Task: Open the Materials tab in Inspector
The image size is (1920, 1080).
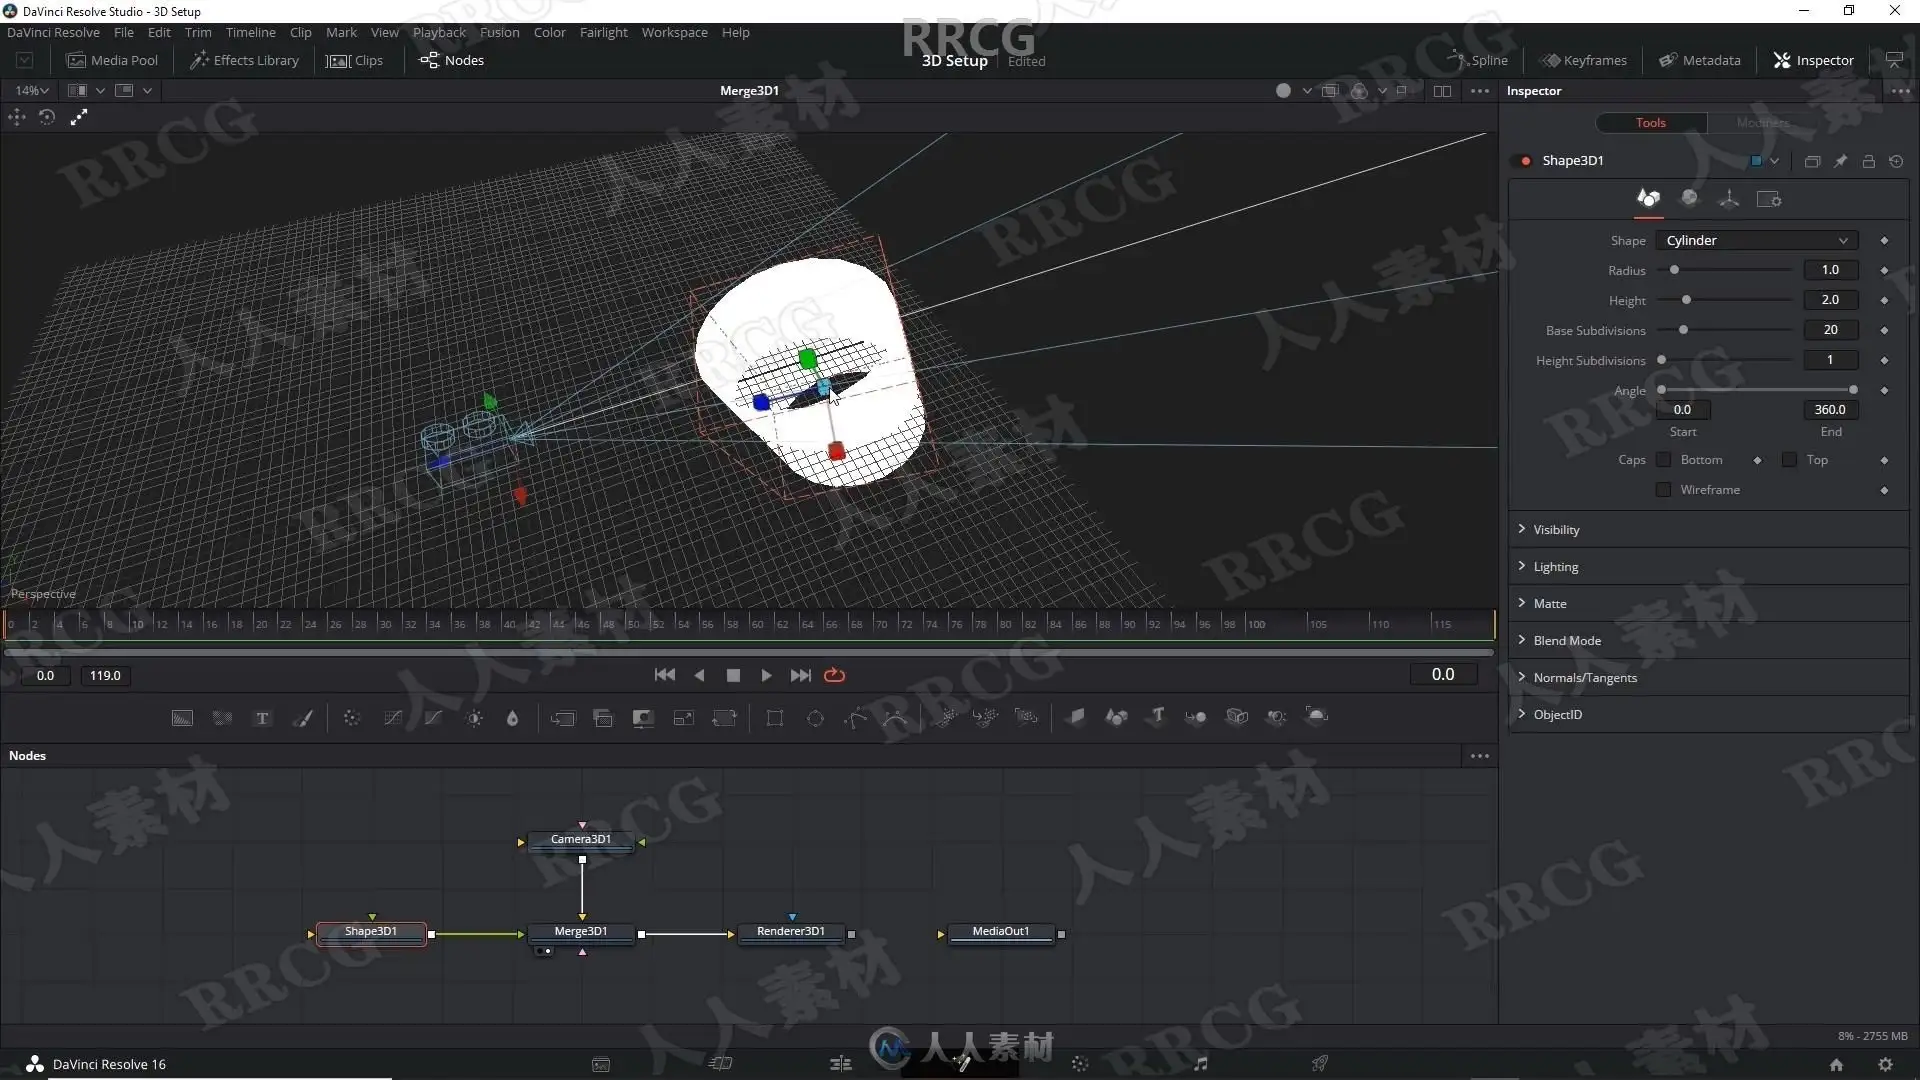Action: coord(1689,198)
